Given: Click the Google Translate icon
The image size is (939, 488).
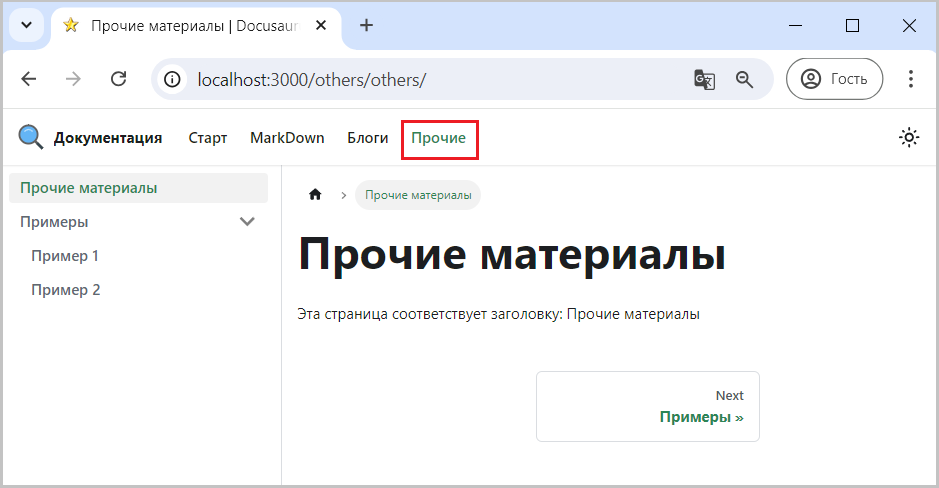Looking at the screenshot, I should (704, 79).
